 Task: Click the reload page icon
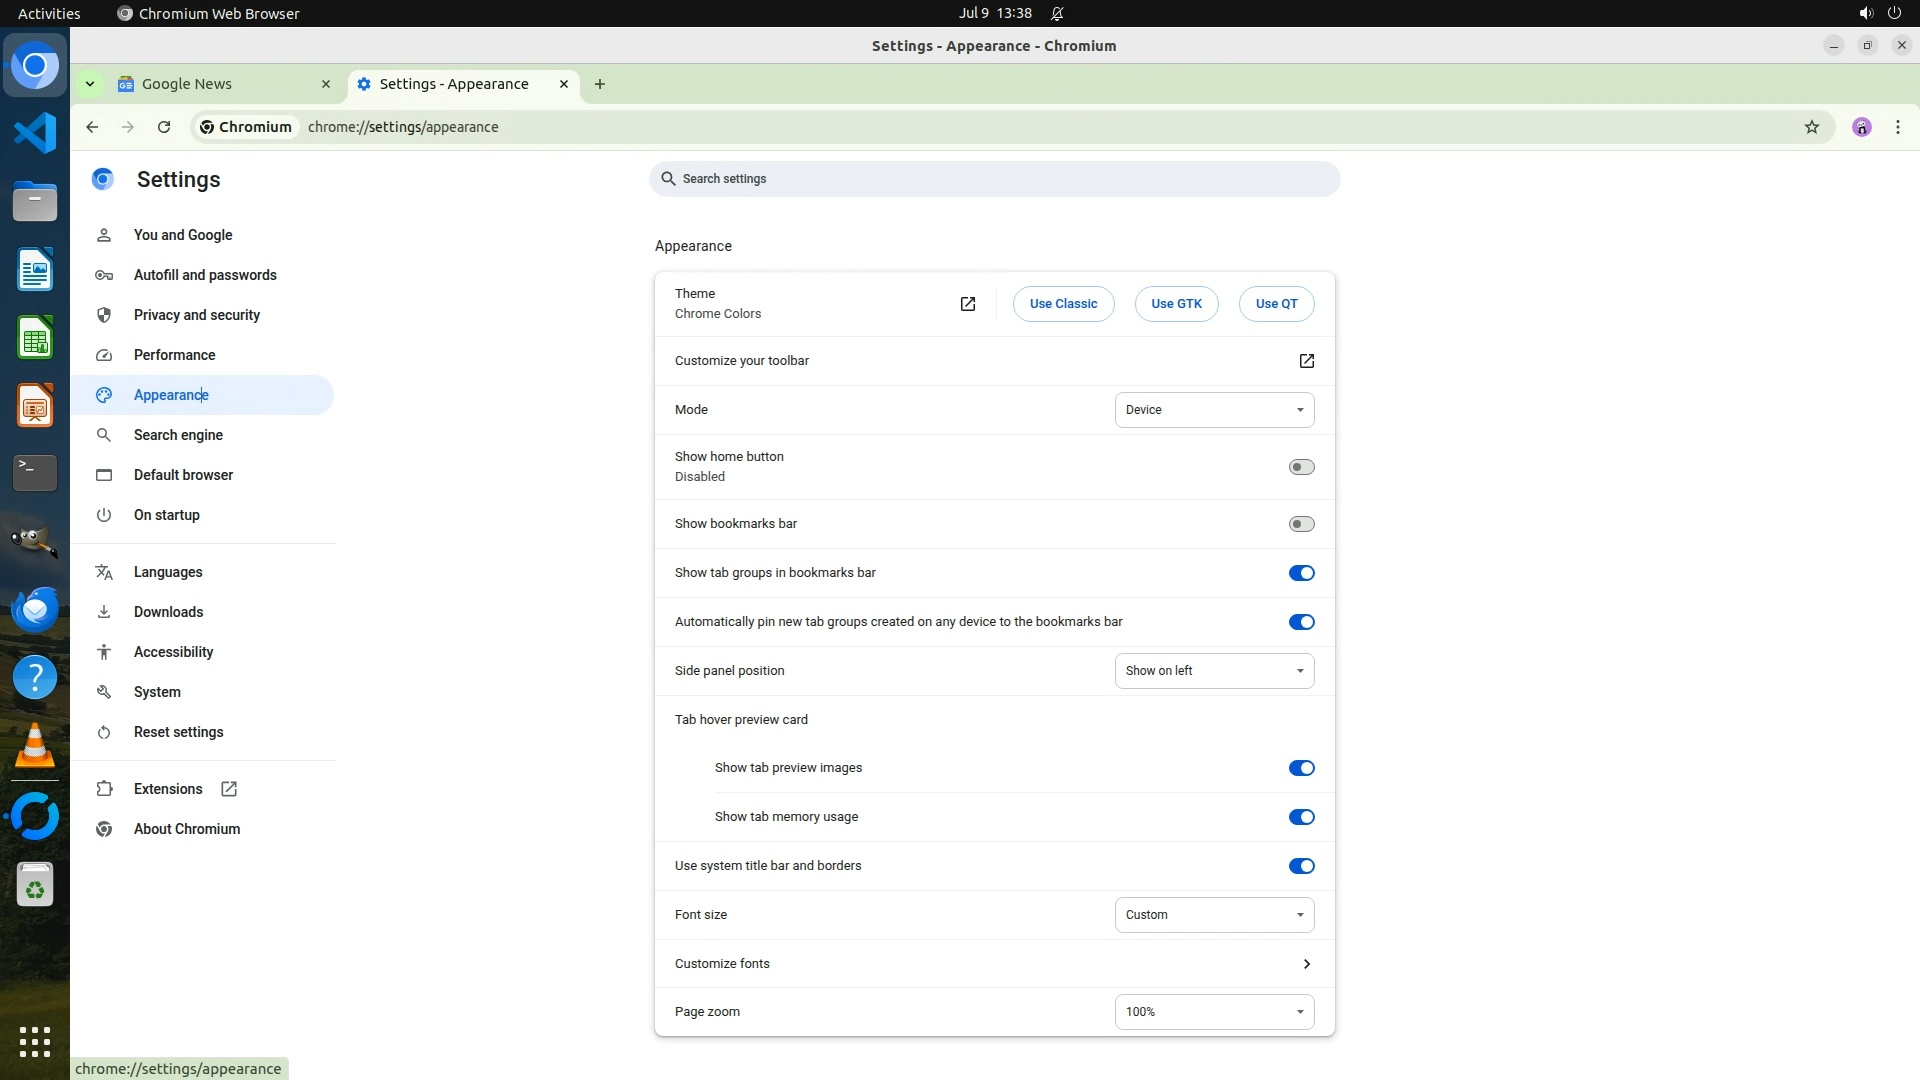coord(164,127)
